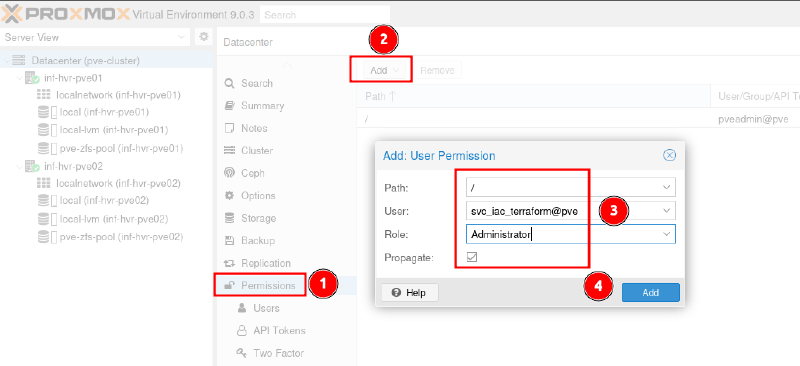Open the Search menu item in Datacenter panel

[x=286, y=83]
